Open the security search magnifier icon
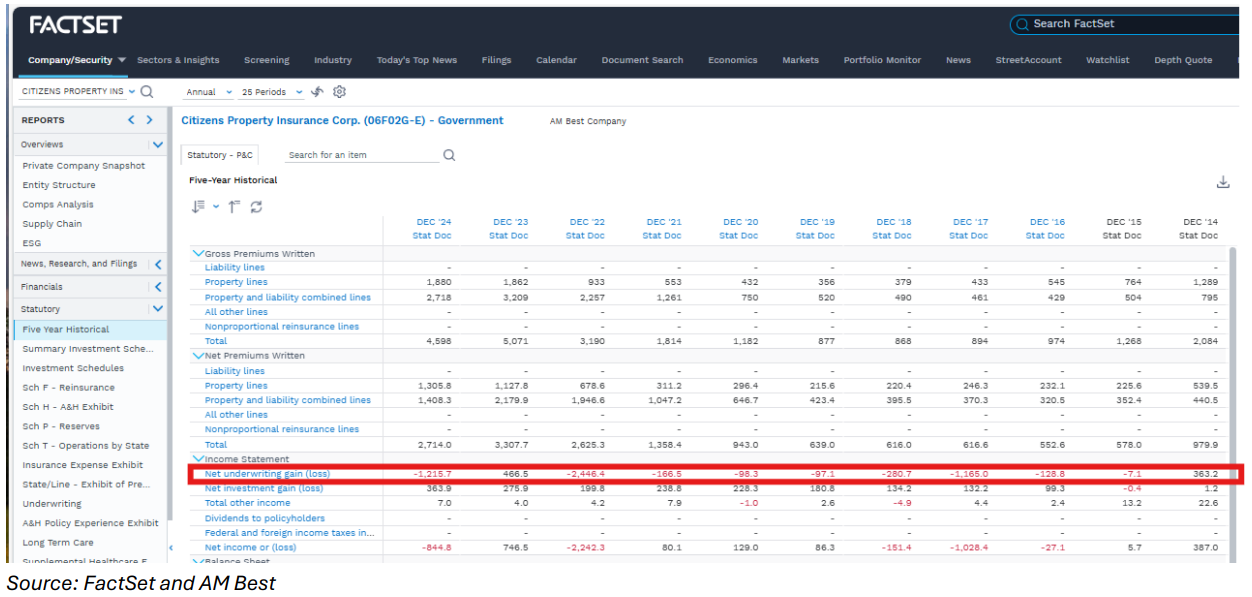 pyautogui.click(x=146, y=91)
